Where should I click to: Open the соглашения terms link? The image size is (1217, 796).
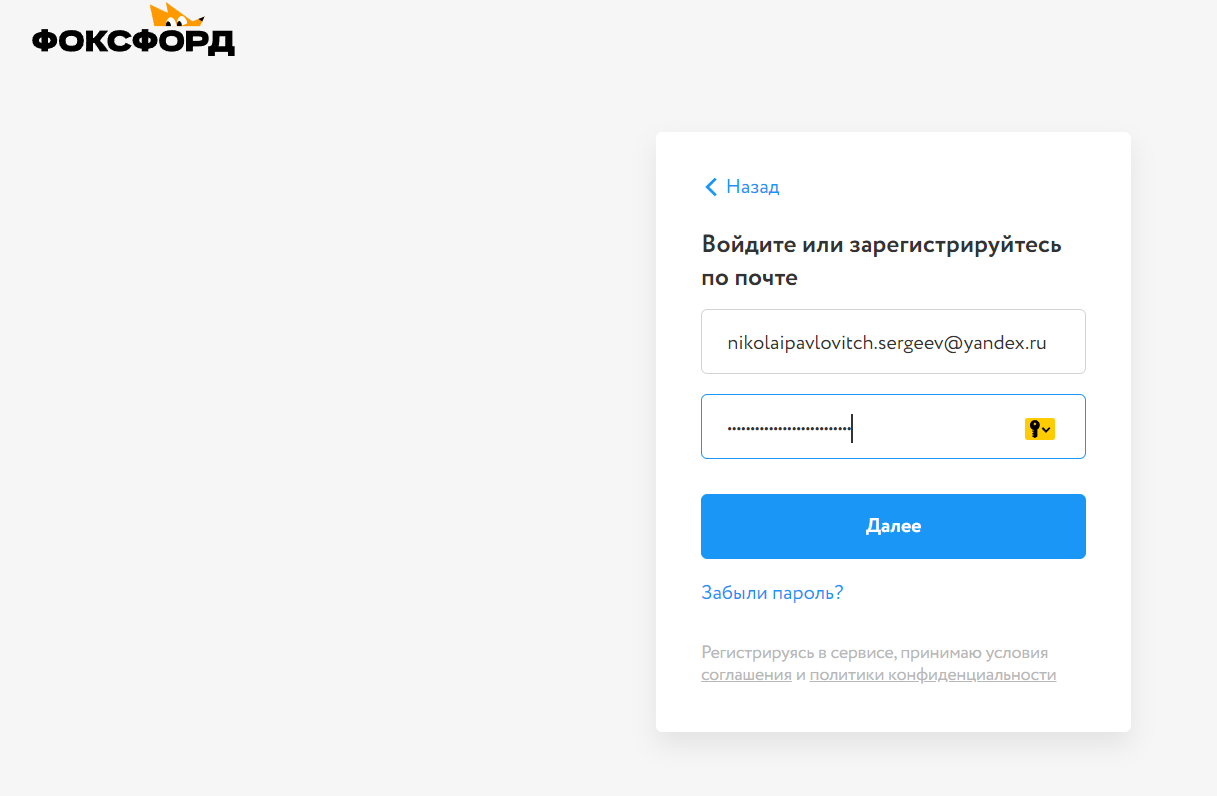(746, 675)
